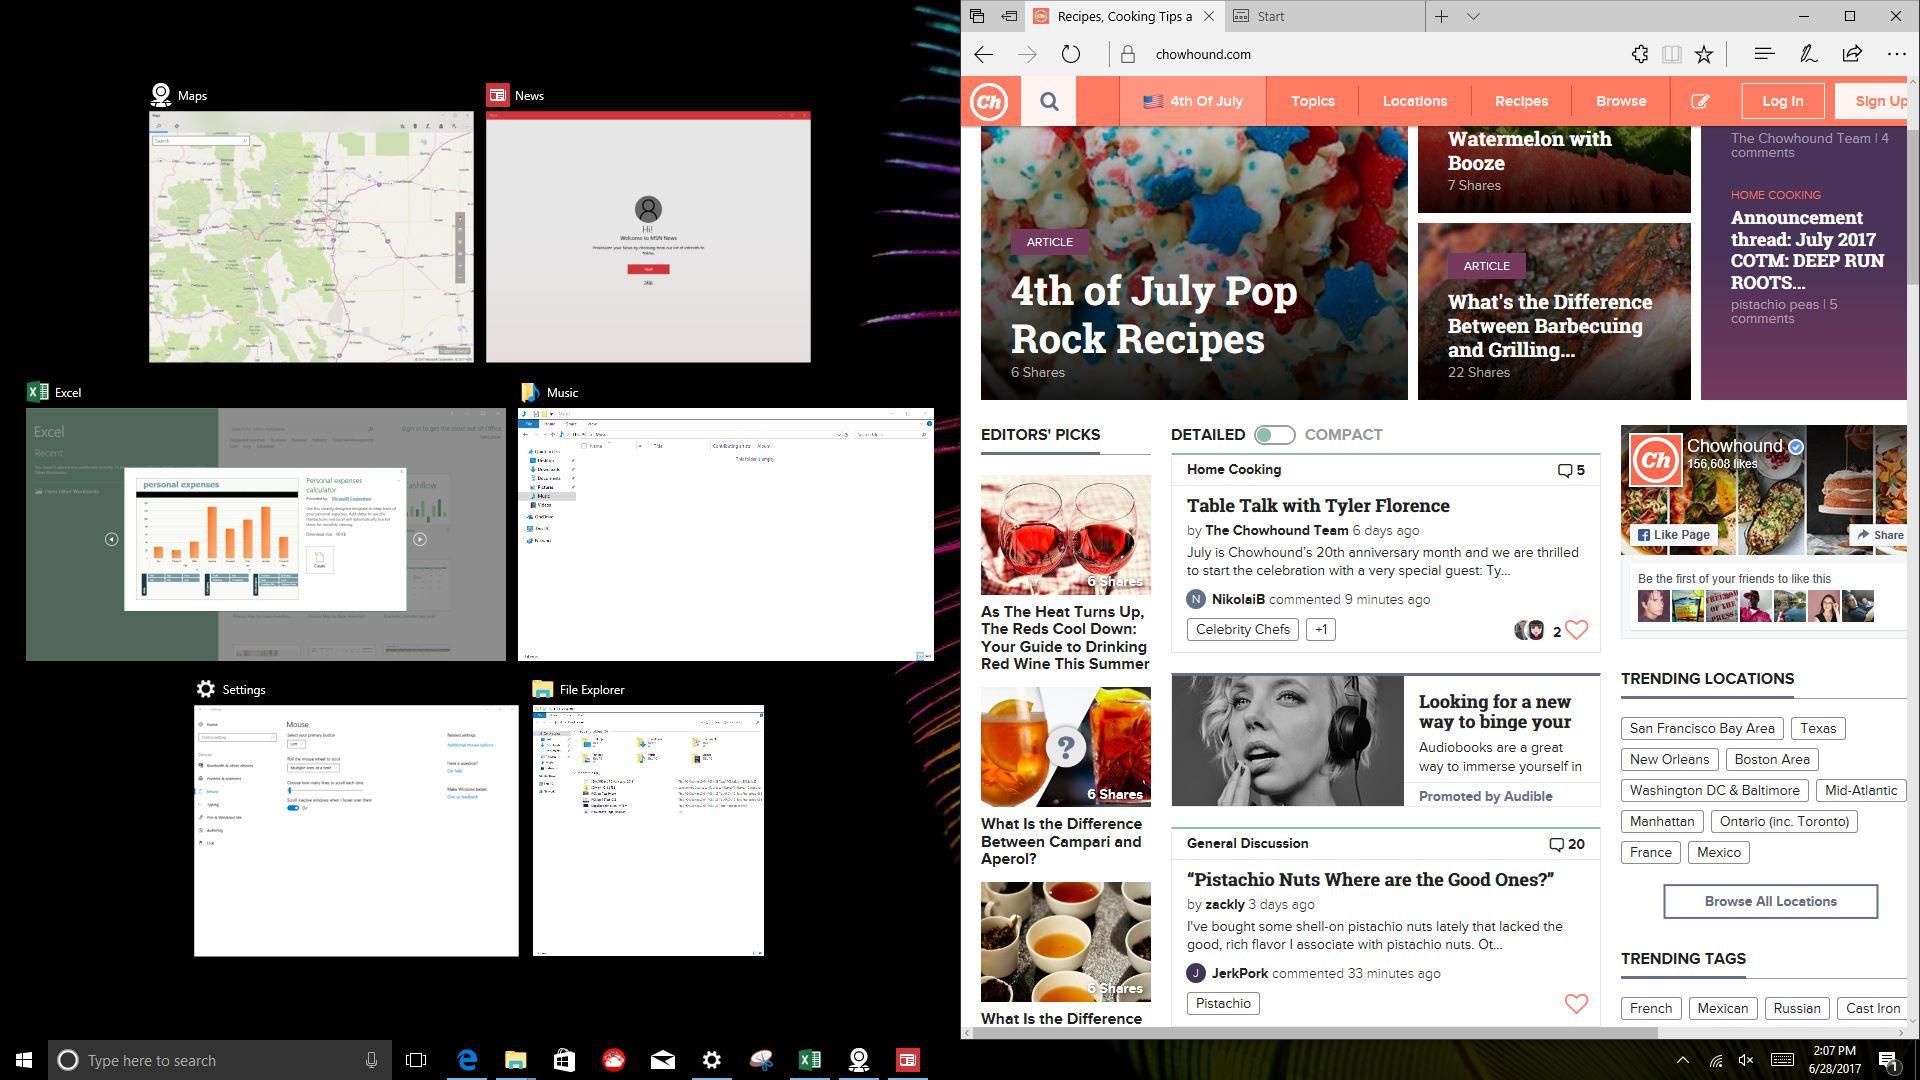Screen dimensions: 1920x1080
Task: Click the Celebrity Chefs tag
Action: coord(1242,630)
